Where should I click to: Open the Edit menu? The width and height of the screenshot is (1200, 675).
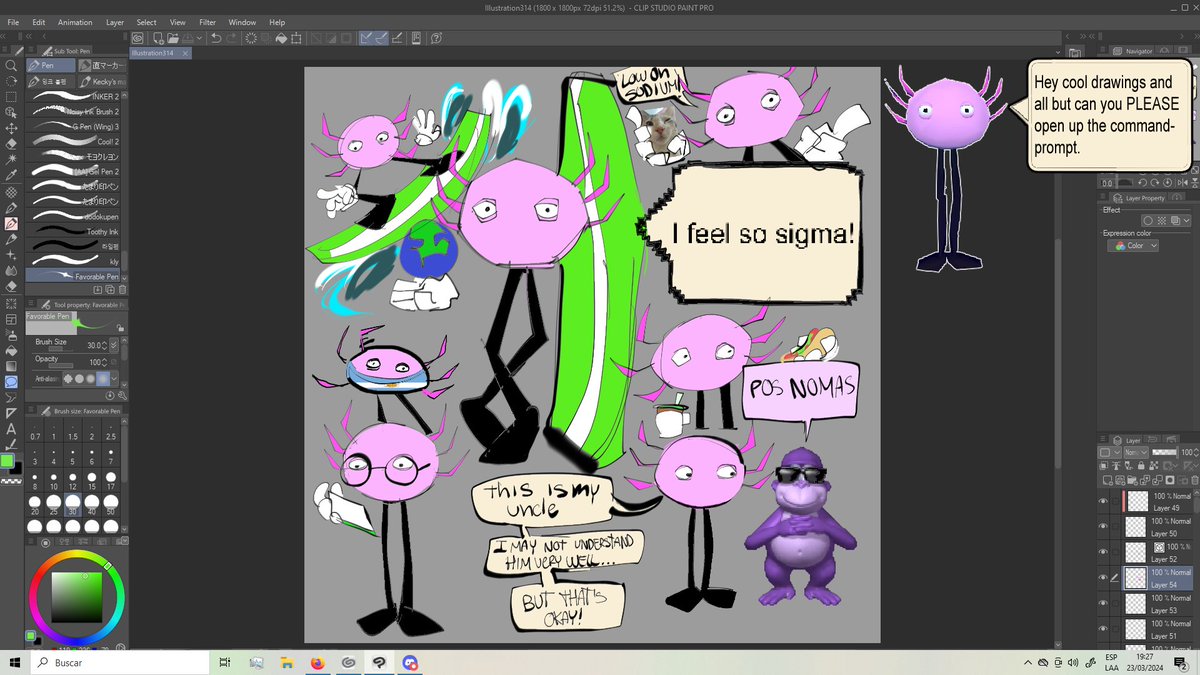point(38,22)
